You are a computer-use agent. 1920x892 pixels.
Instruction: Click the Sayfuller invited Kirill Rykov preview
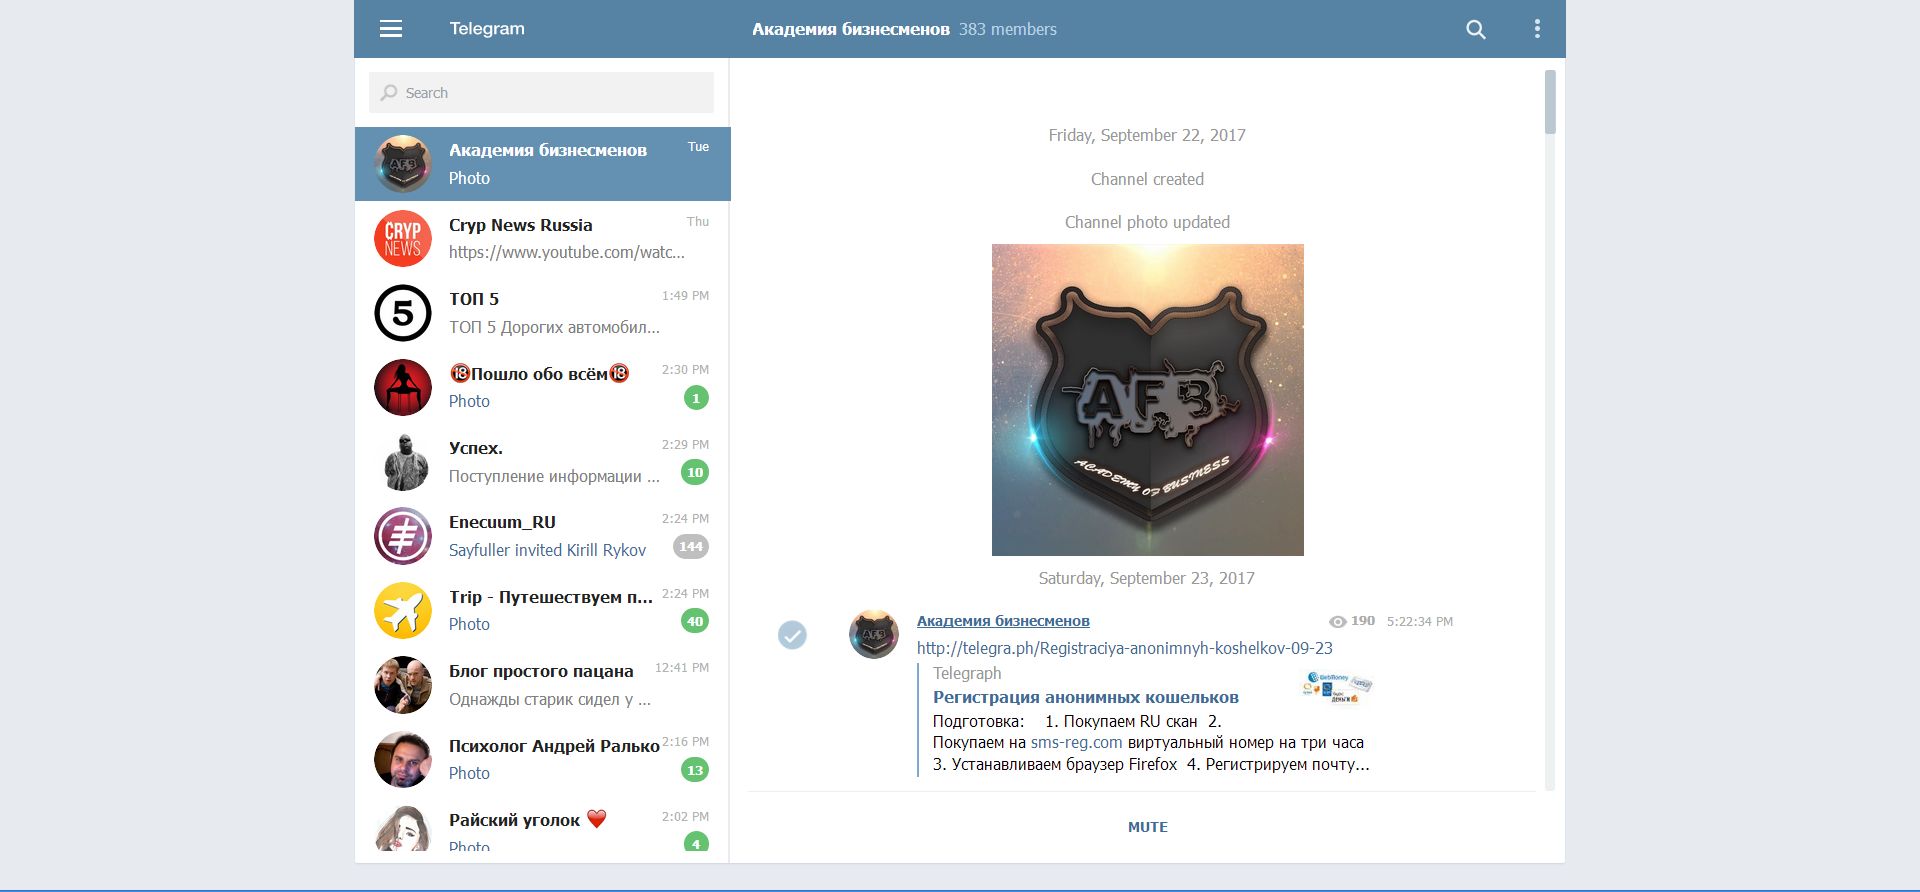pyautogui.click(x=547, y=550)
